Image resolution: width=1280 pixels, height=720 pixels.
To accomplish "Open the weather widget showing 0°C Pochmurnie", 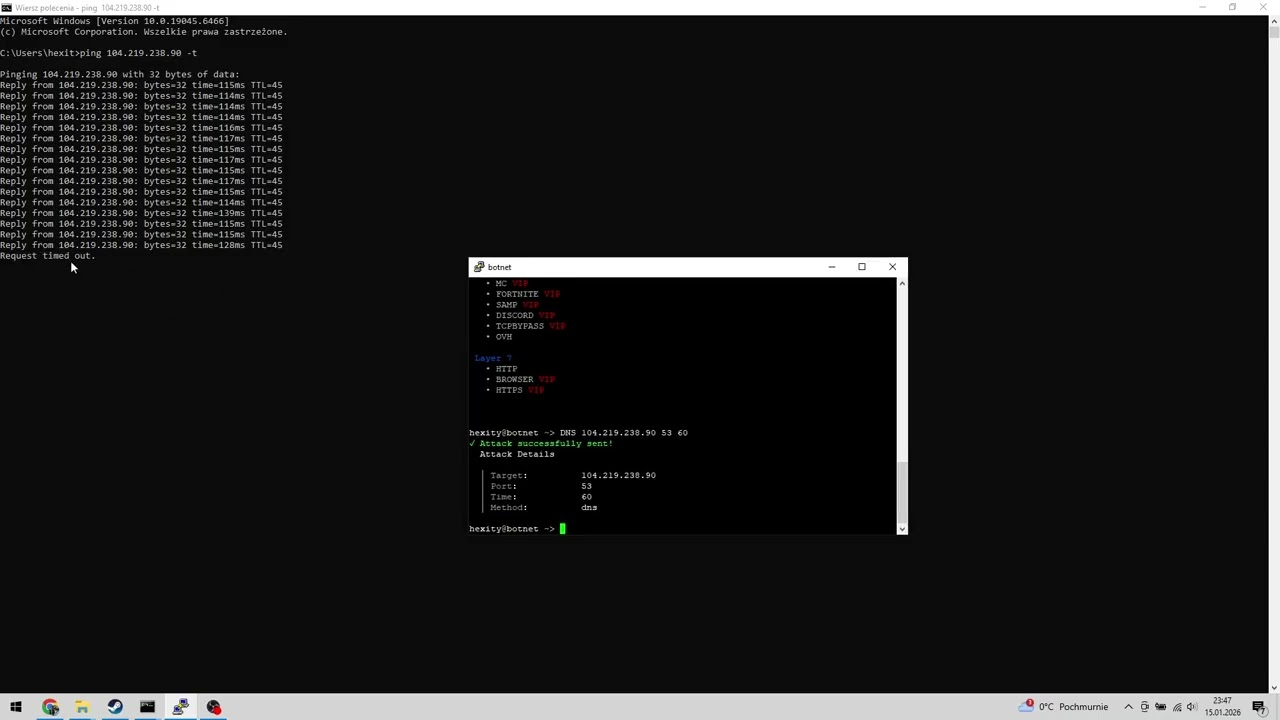I will [x=1064, y=707].
